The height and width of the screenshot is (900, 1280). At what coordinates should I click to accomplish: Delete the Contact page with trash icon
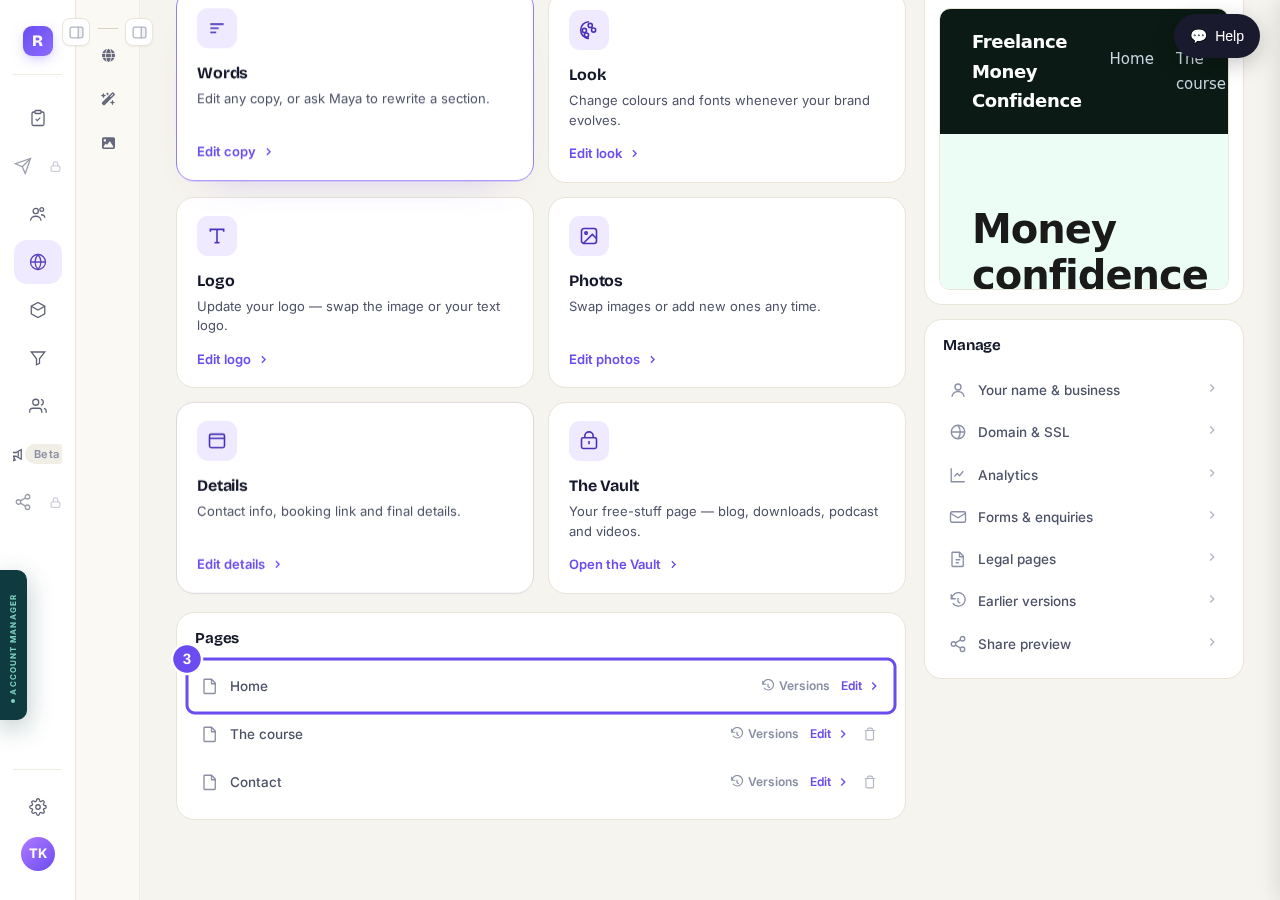[870, 782]
